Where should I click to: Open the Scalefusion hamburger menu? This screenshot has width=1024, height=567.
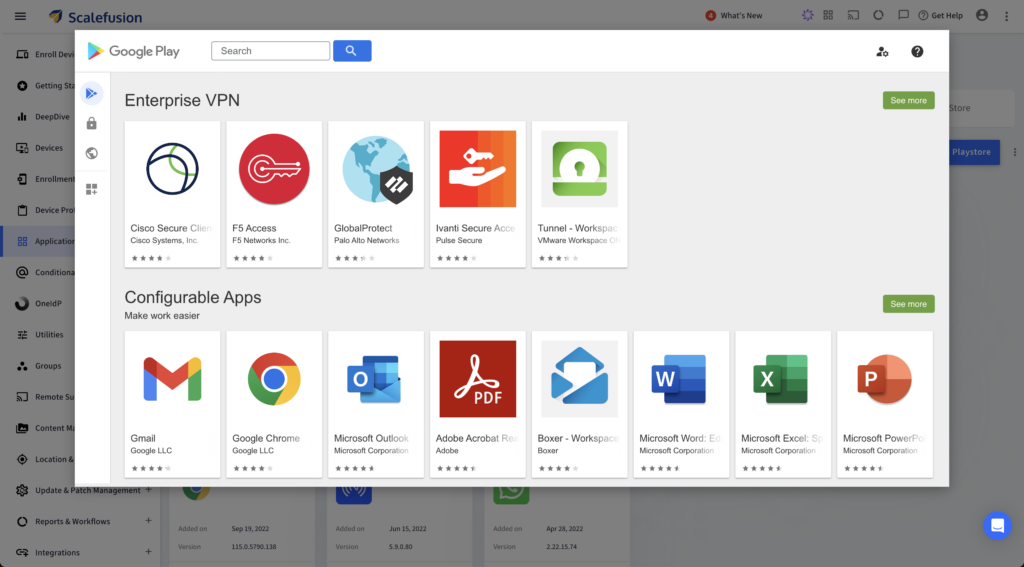pos(20,16)
